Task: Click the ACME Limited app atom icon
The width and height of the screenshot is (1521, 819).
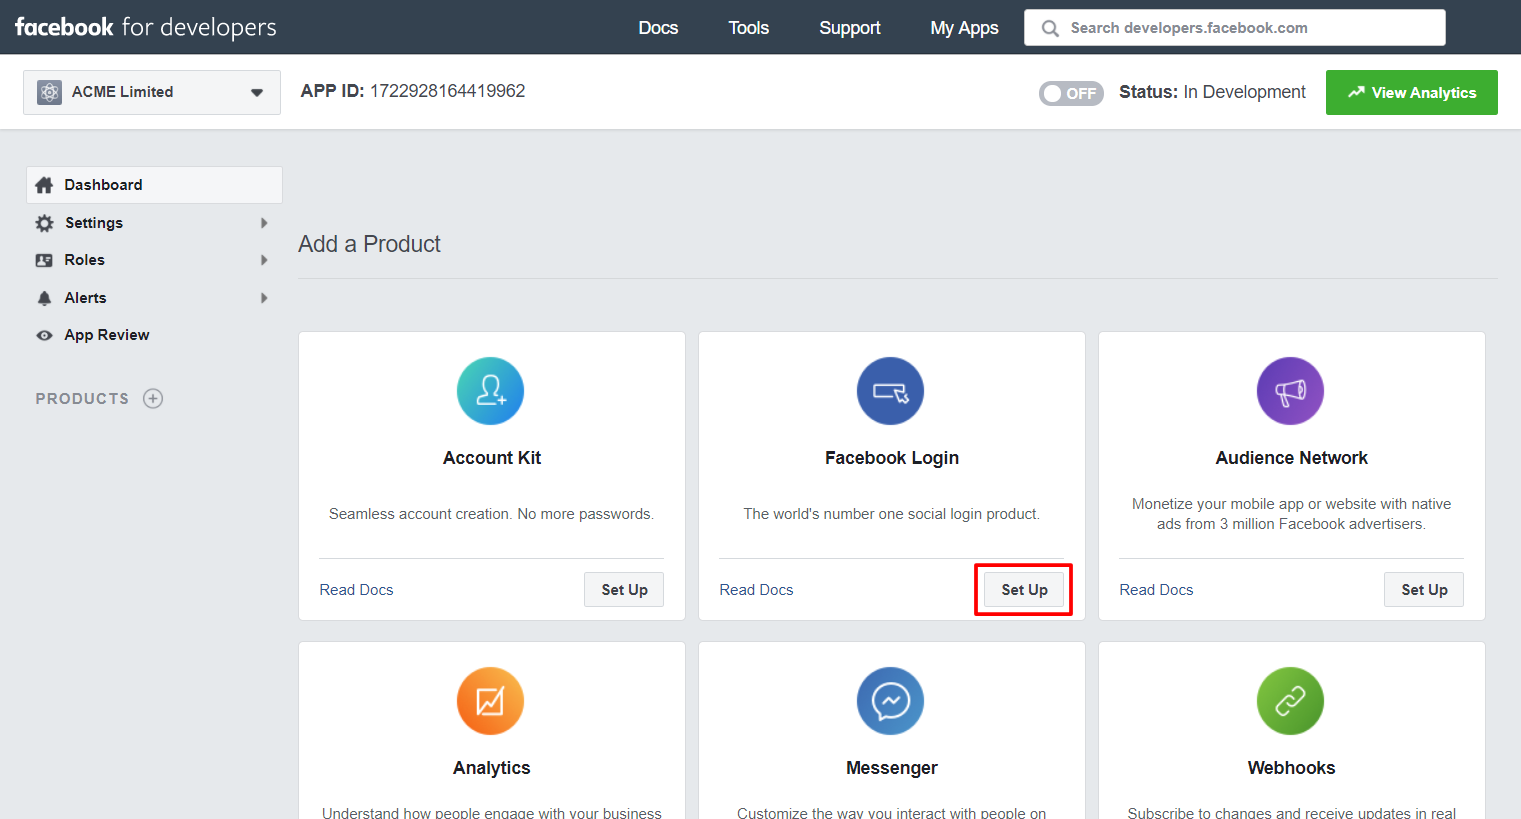Action: (49, 92)
